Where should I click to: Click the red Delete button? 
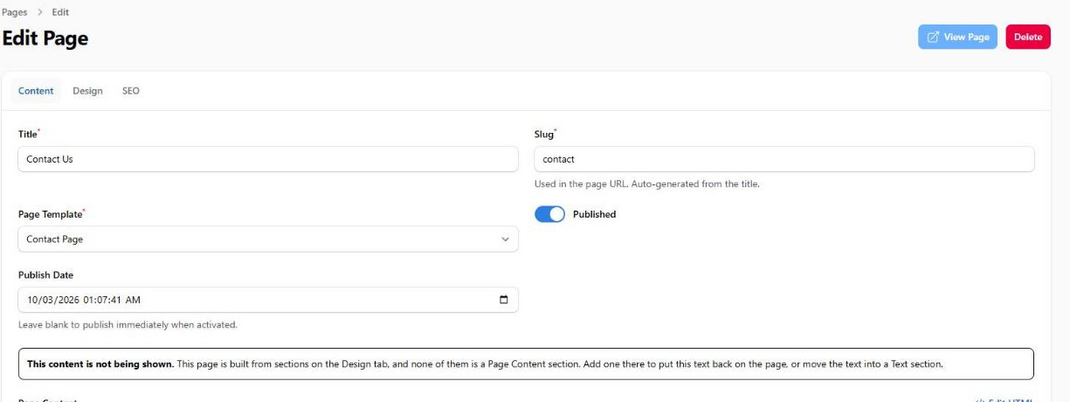1028,37
